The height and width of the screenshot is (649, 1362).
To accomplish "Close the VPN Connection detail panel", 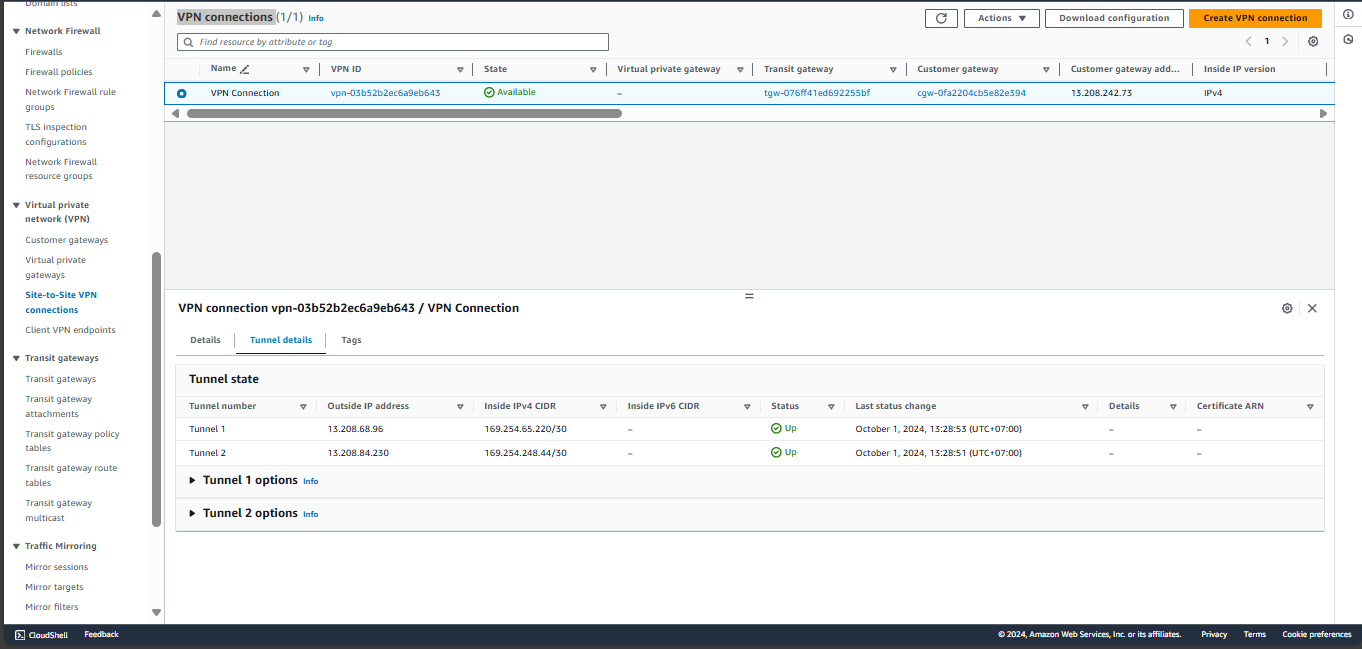I will [x=1312, y=308].
